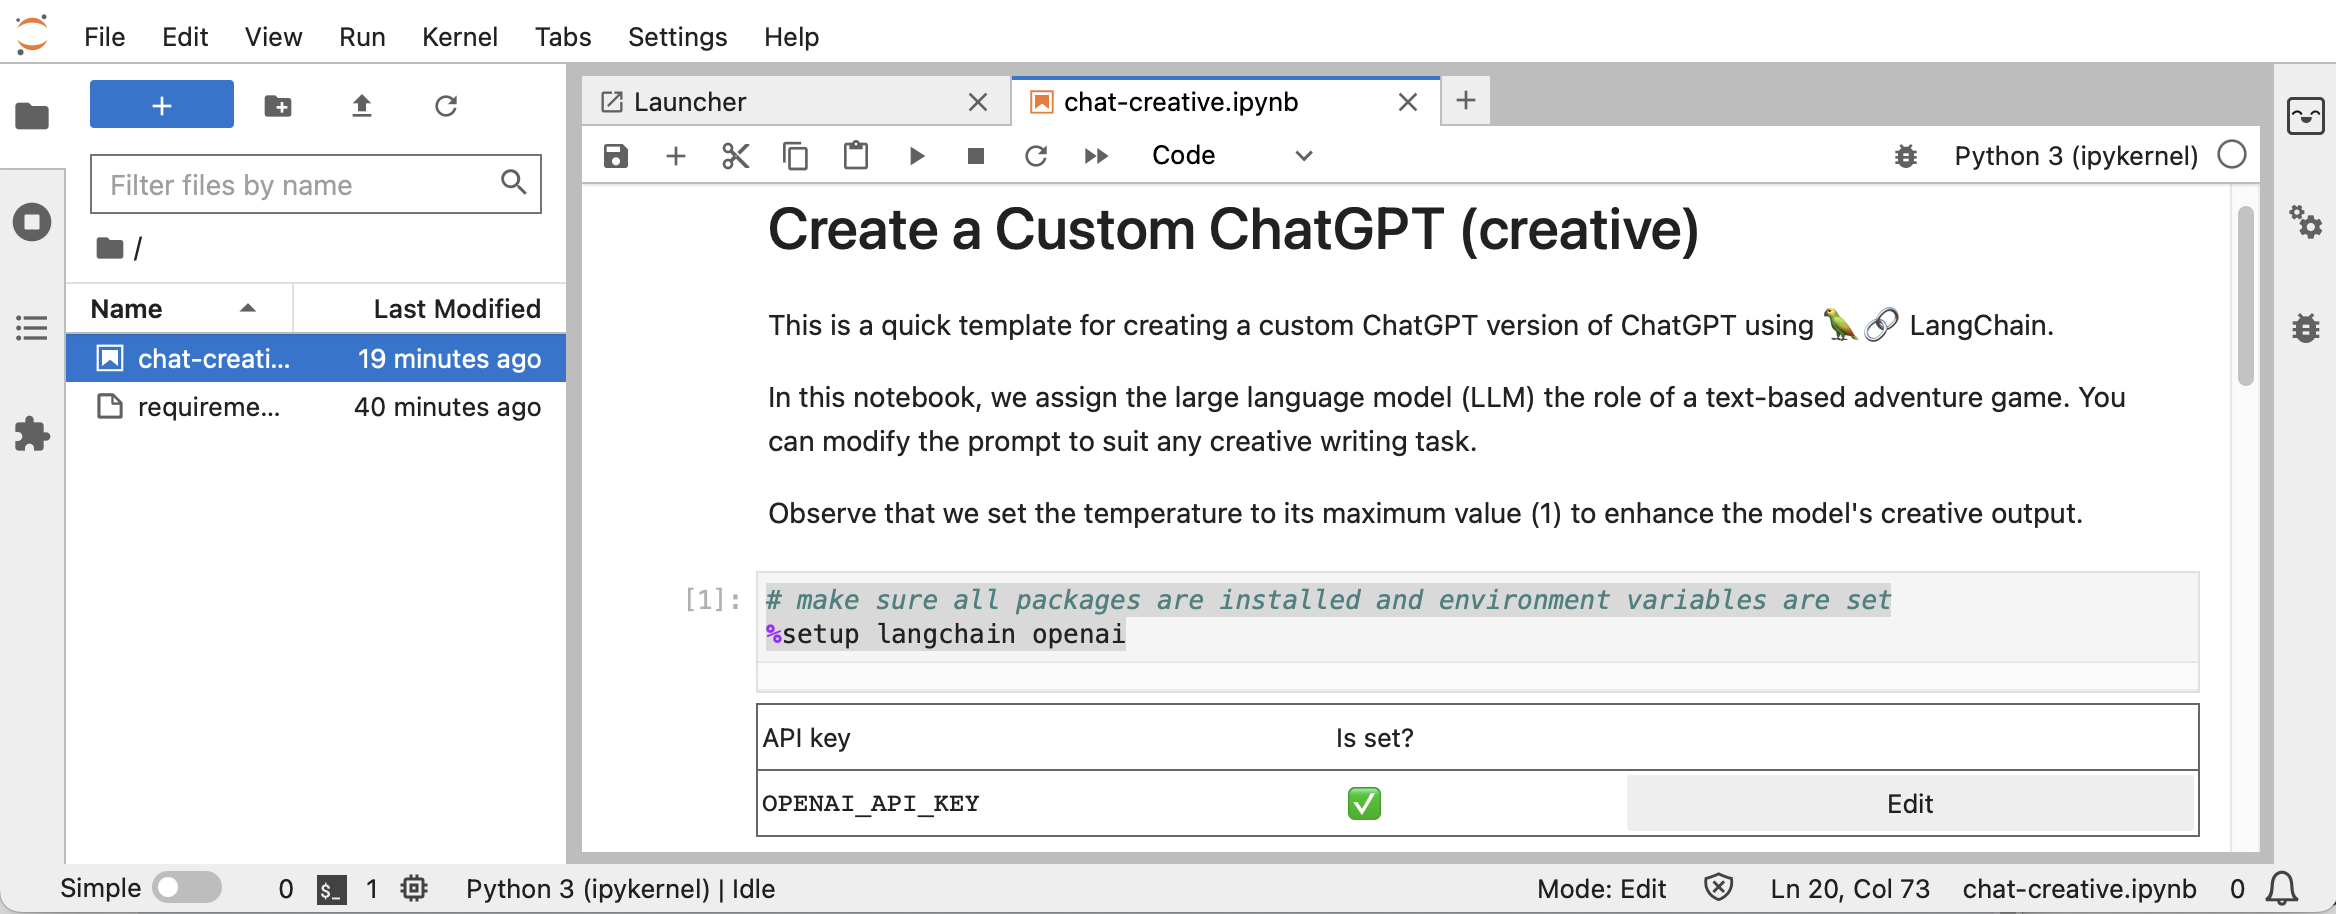
Task: Open kernel picker labeled Python 3 (ipykernel)
Action: pos(2076,155)
